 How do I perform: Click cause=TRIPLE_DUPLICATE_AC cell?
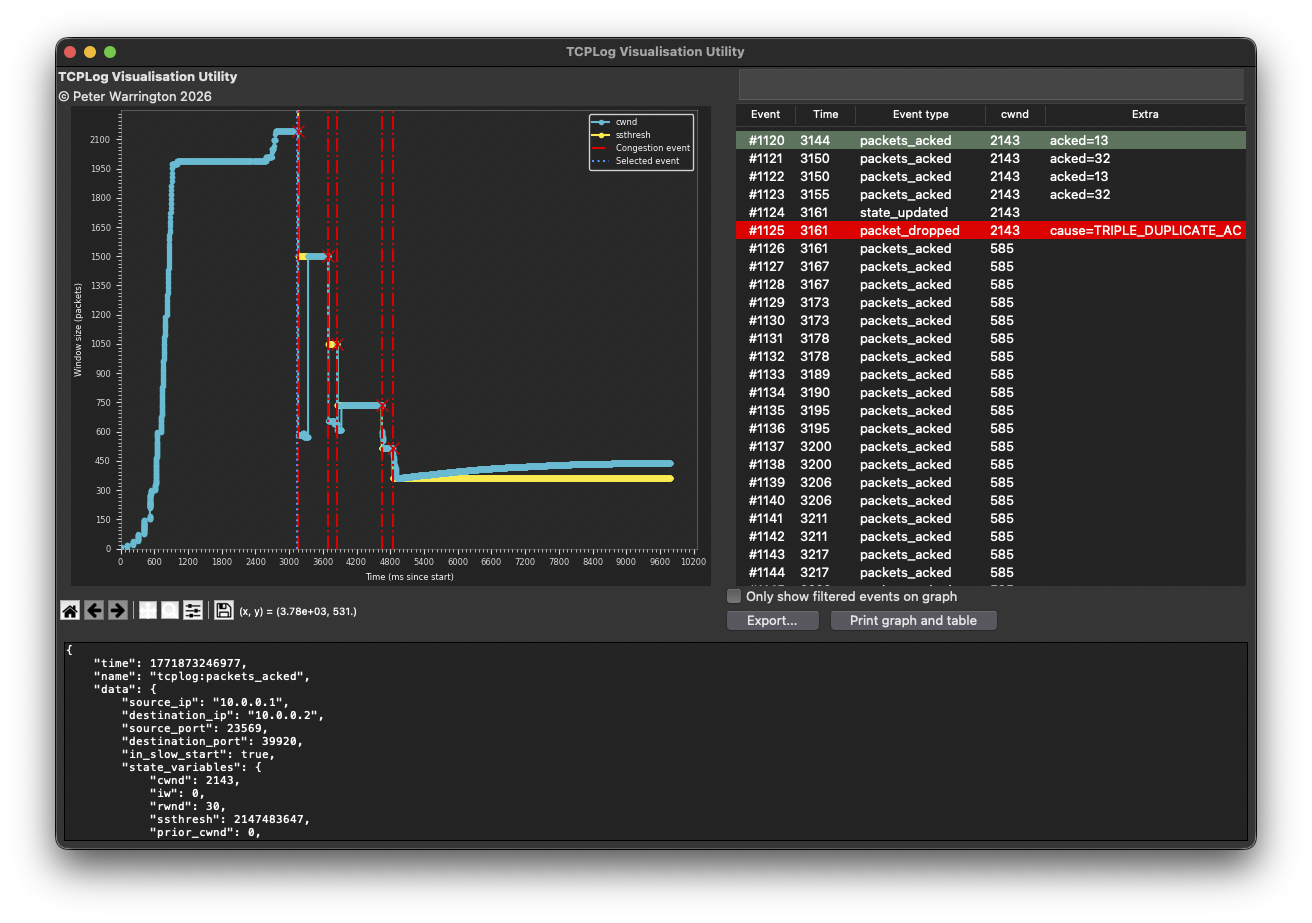pyautogui.click(x=1145, y=231)
